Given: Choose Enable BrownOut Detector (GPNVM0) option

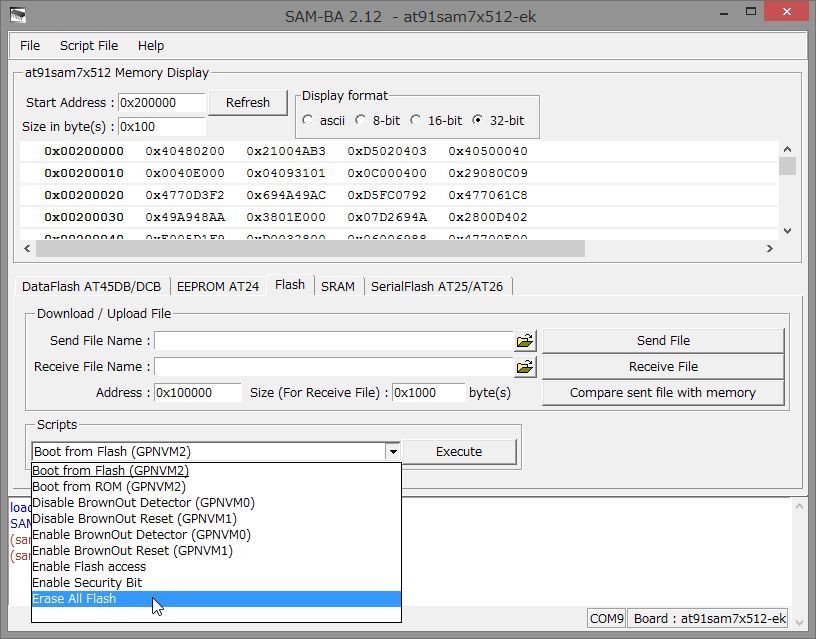Looking at the screenshot, I should coord(216,535).
